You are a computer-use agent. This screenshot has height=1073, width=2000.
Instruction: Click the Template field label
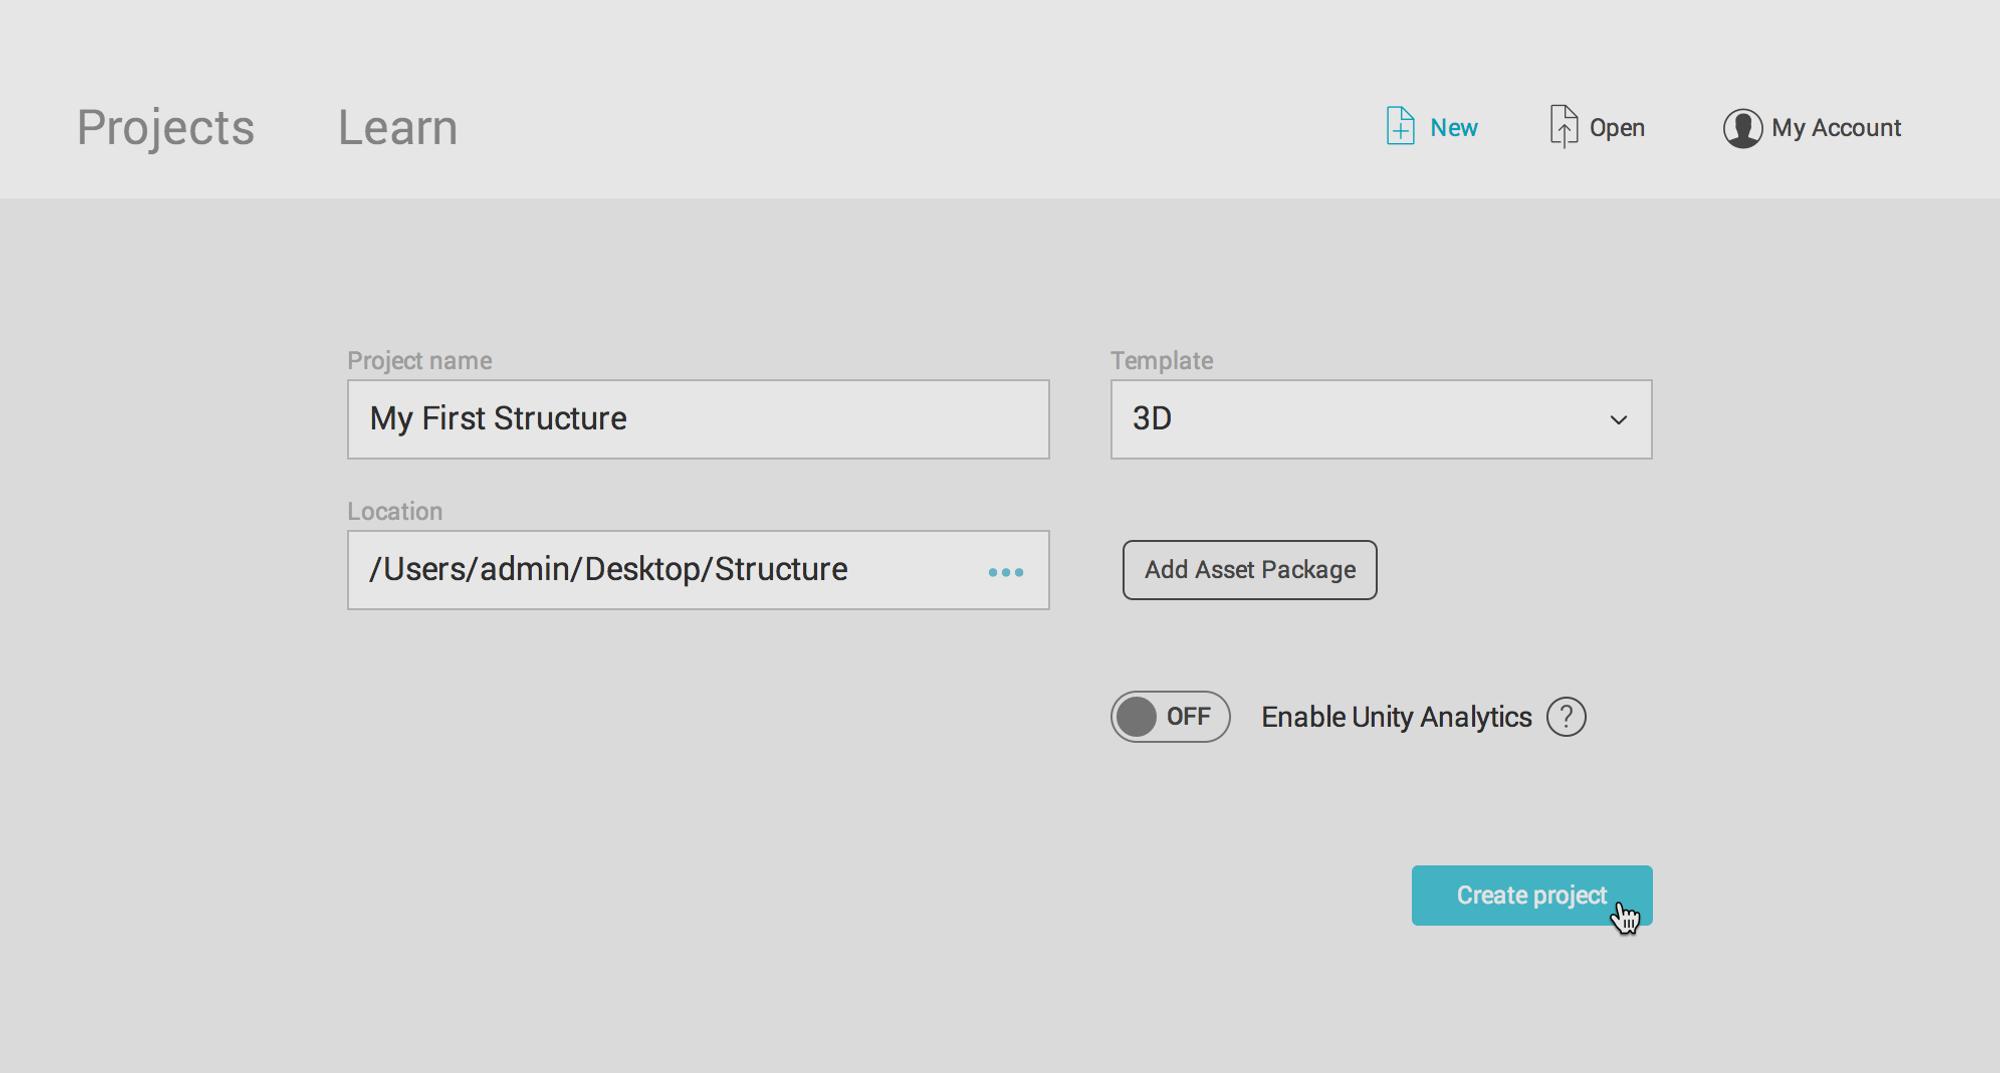pos(1161,361)
